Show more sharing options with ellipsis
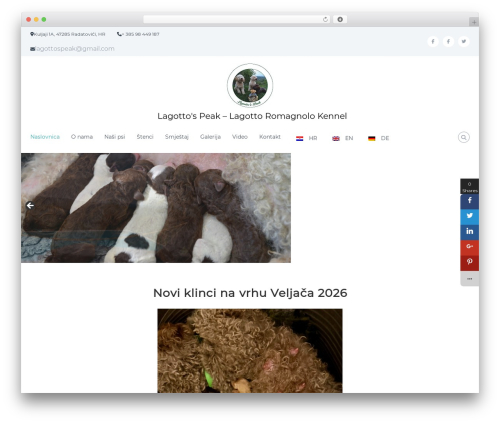 click(x=470, y=279)
